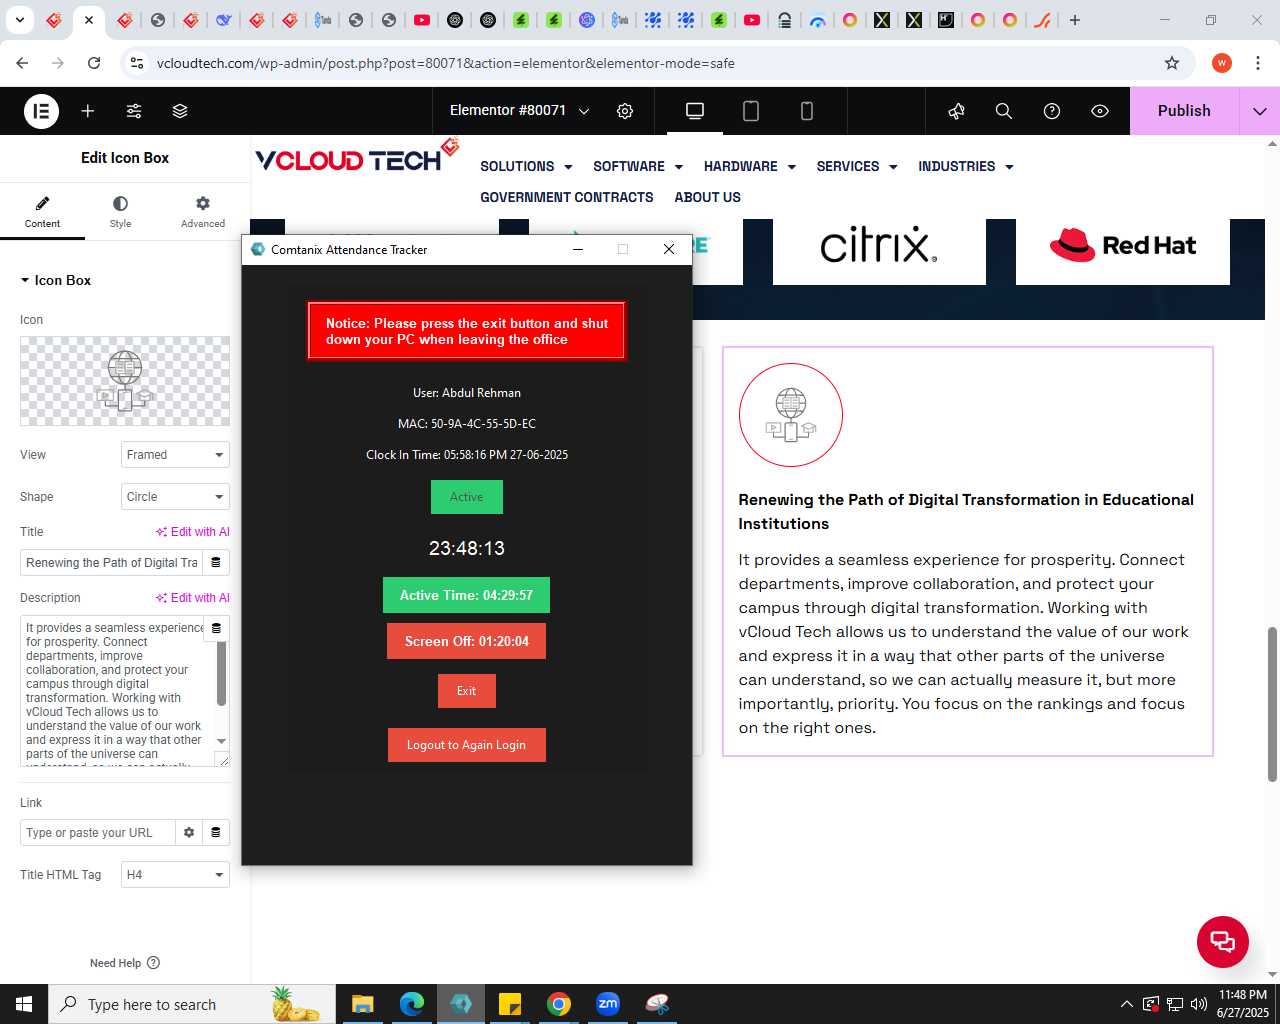Screen dimensions: 1280x1024
Task: Open dynamic tags for Title field
Action: point(216,563)
